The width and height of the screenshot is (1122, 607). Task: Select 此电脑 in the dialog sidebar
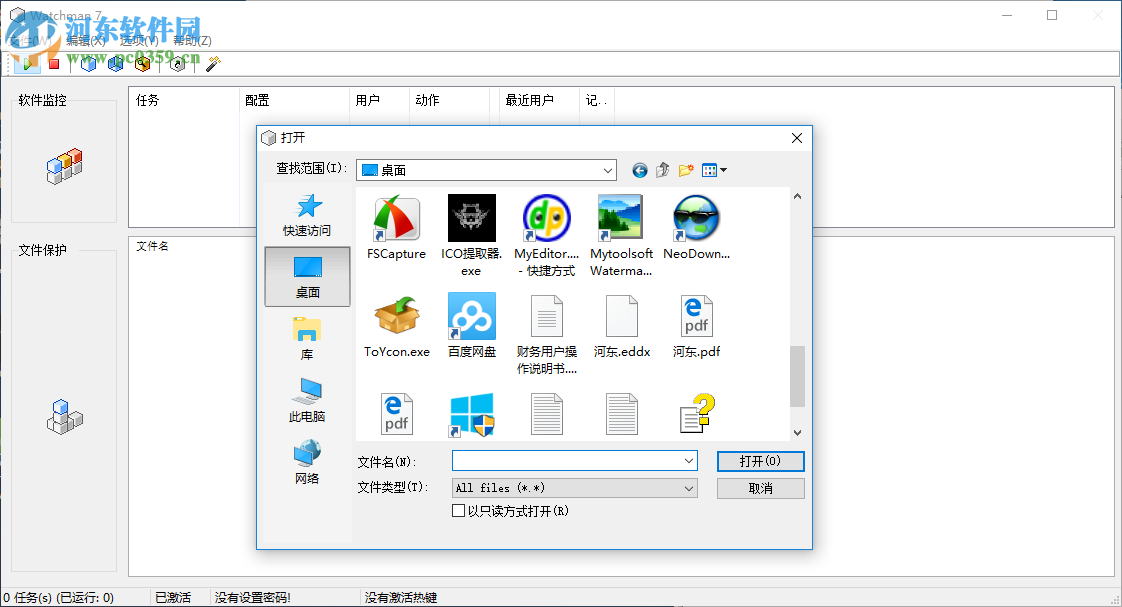(x=306, y=400)
